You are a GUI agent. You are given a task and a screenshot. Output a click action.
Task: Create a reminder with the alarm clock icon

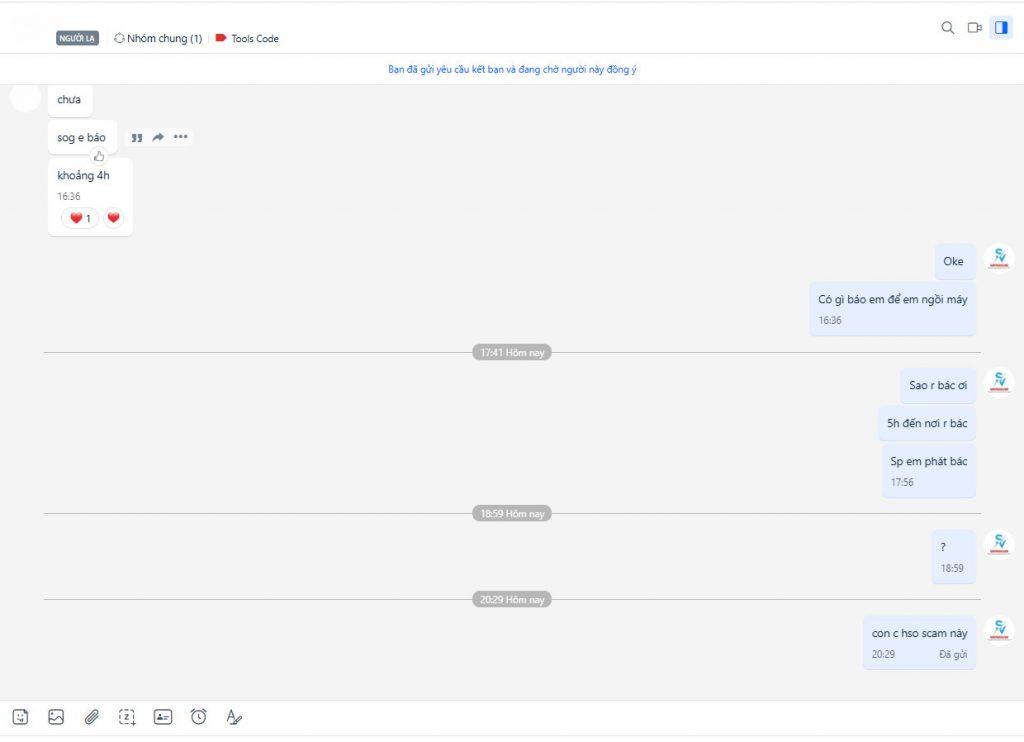pos(199,717)
